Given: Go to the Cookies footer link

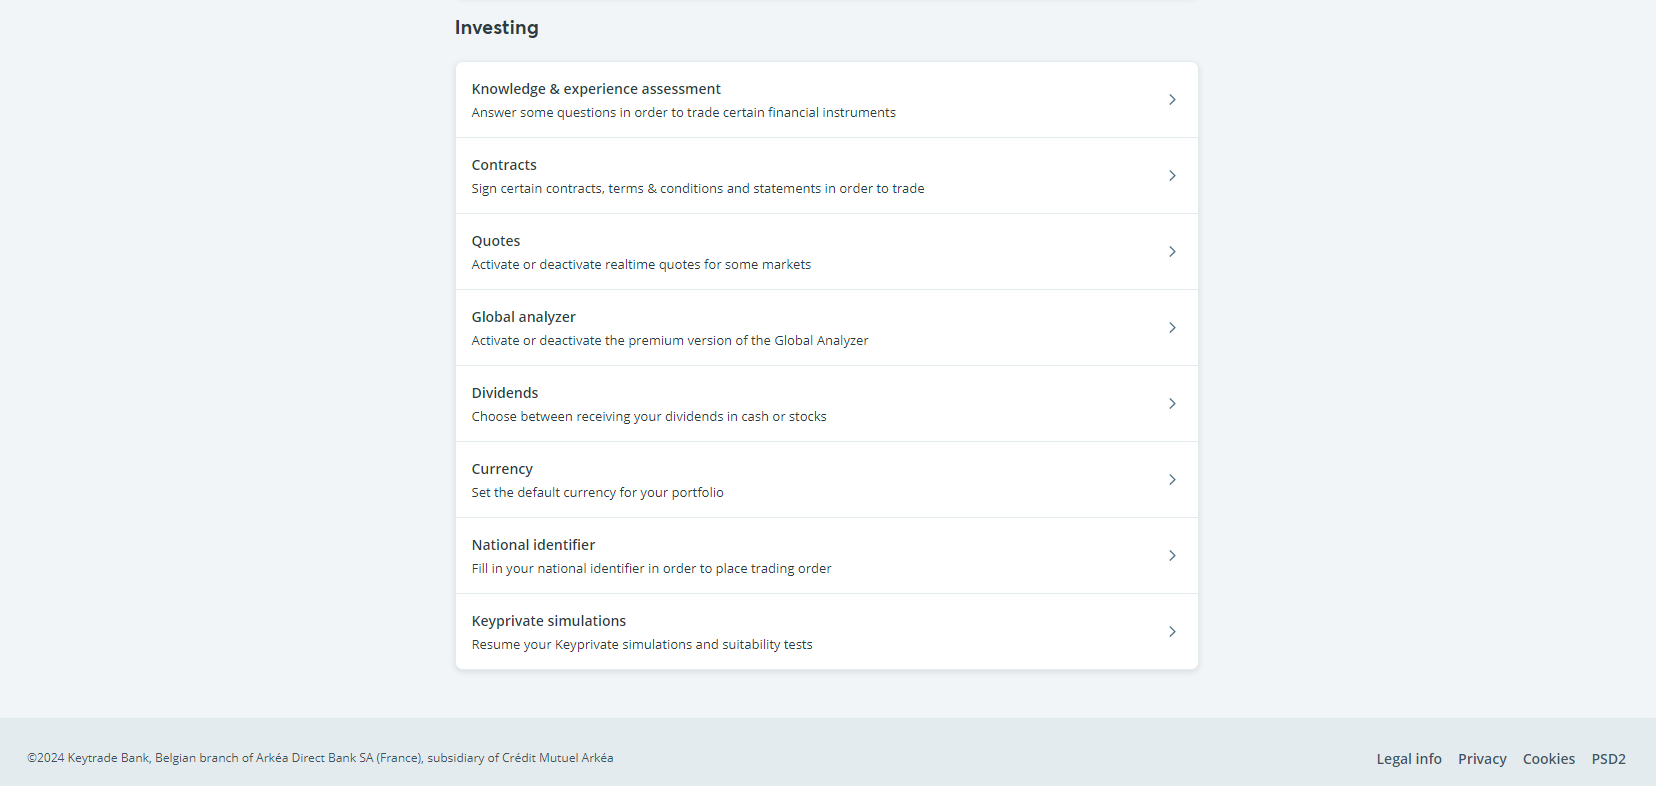Looking at the screenshot, I should (1549, 759).
